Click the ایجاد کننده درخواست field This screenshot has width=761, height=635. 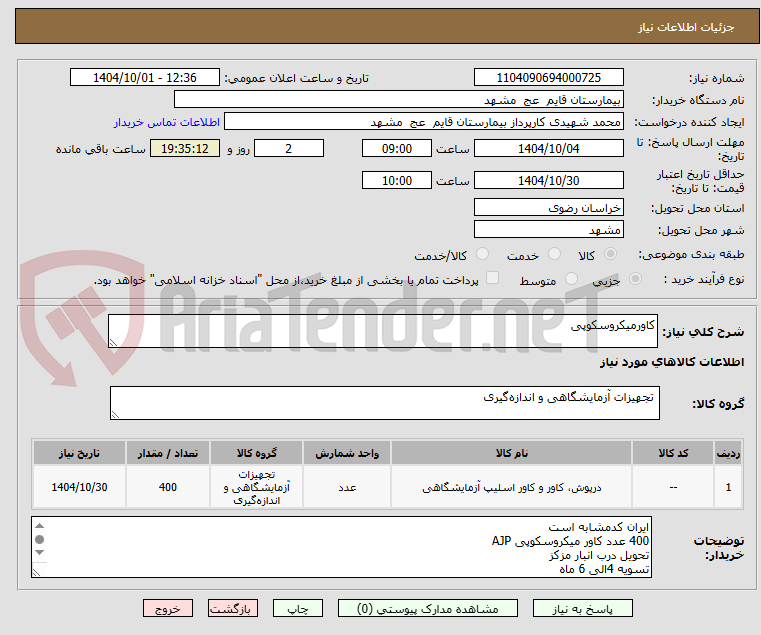423,122
